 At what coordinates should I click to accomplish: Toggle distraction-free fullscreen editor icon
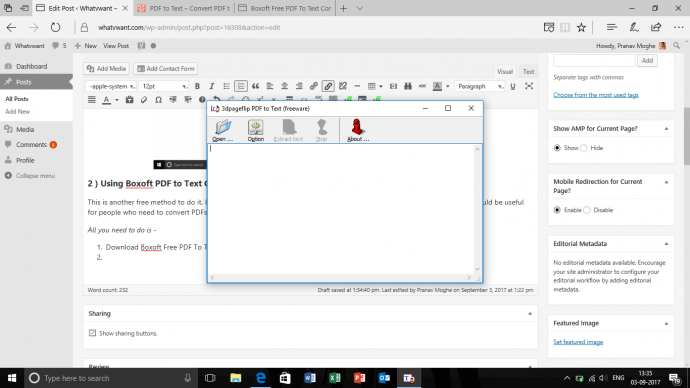pyautogui.click(x=529, y=86)
